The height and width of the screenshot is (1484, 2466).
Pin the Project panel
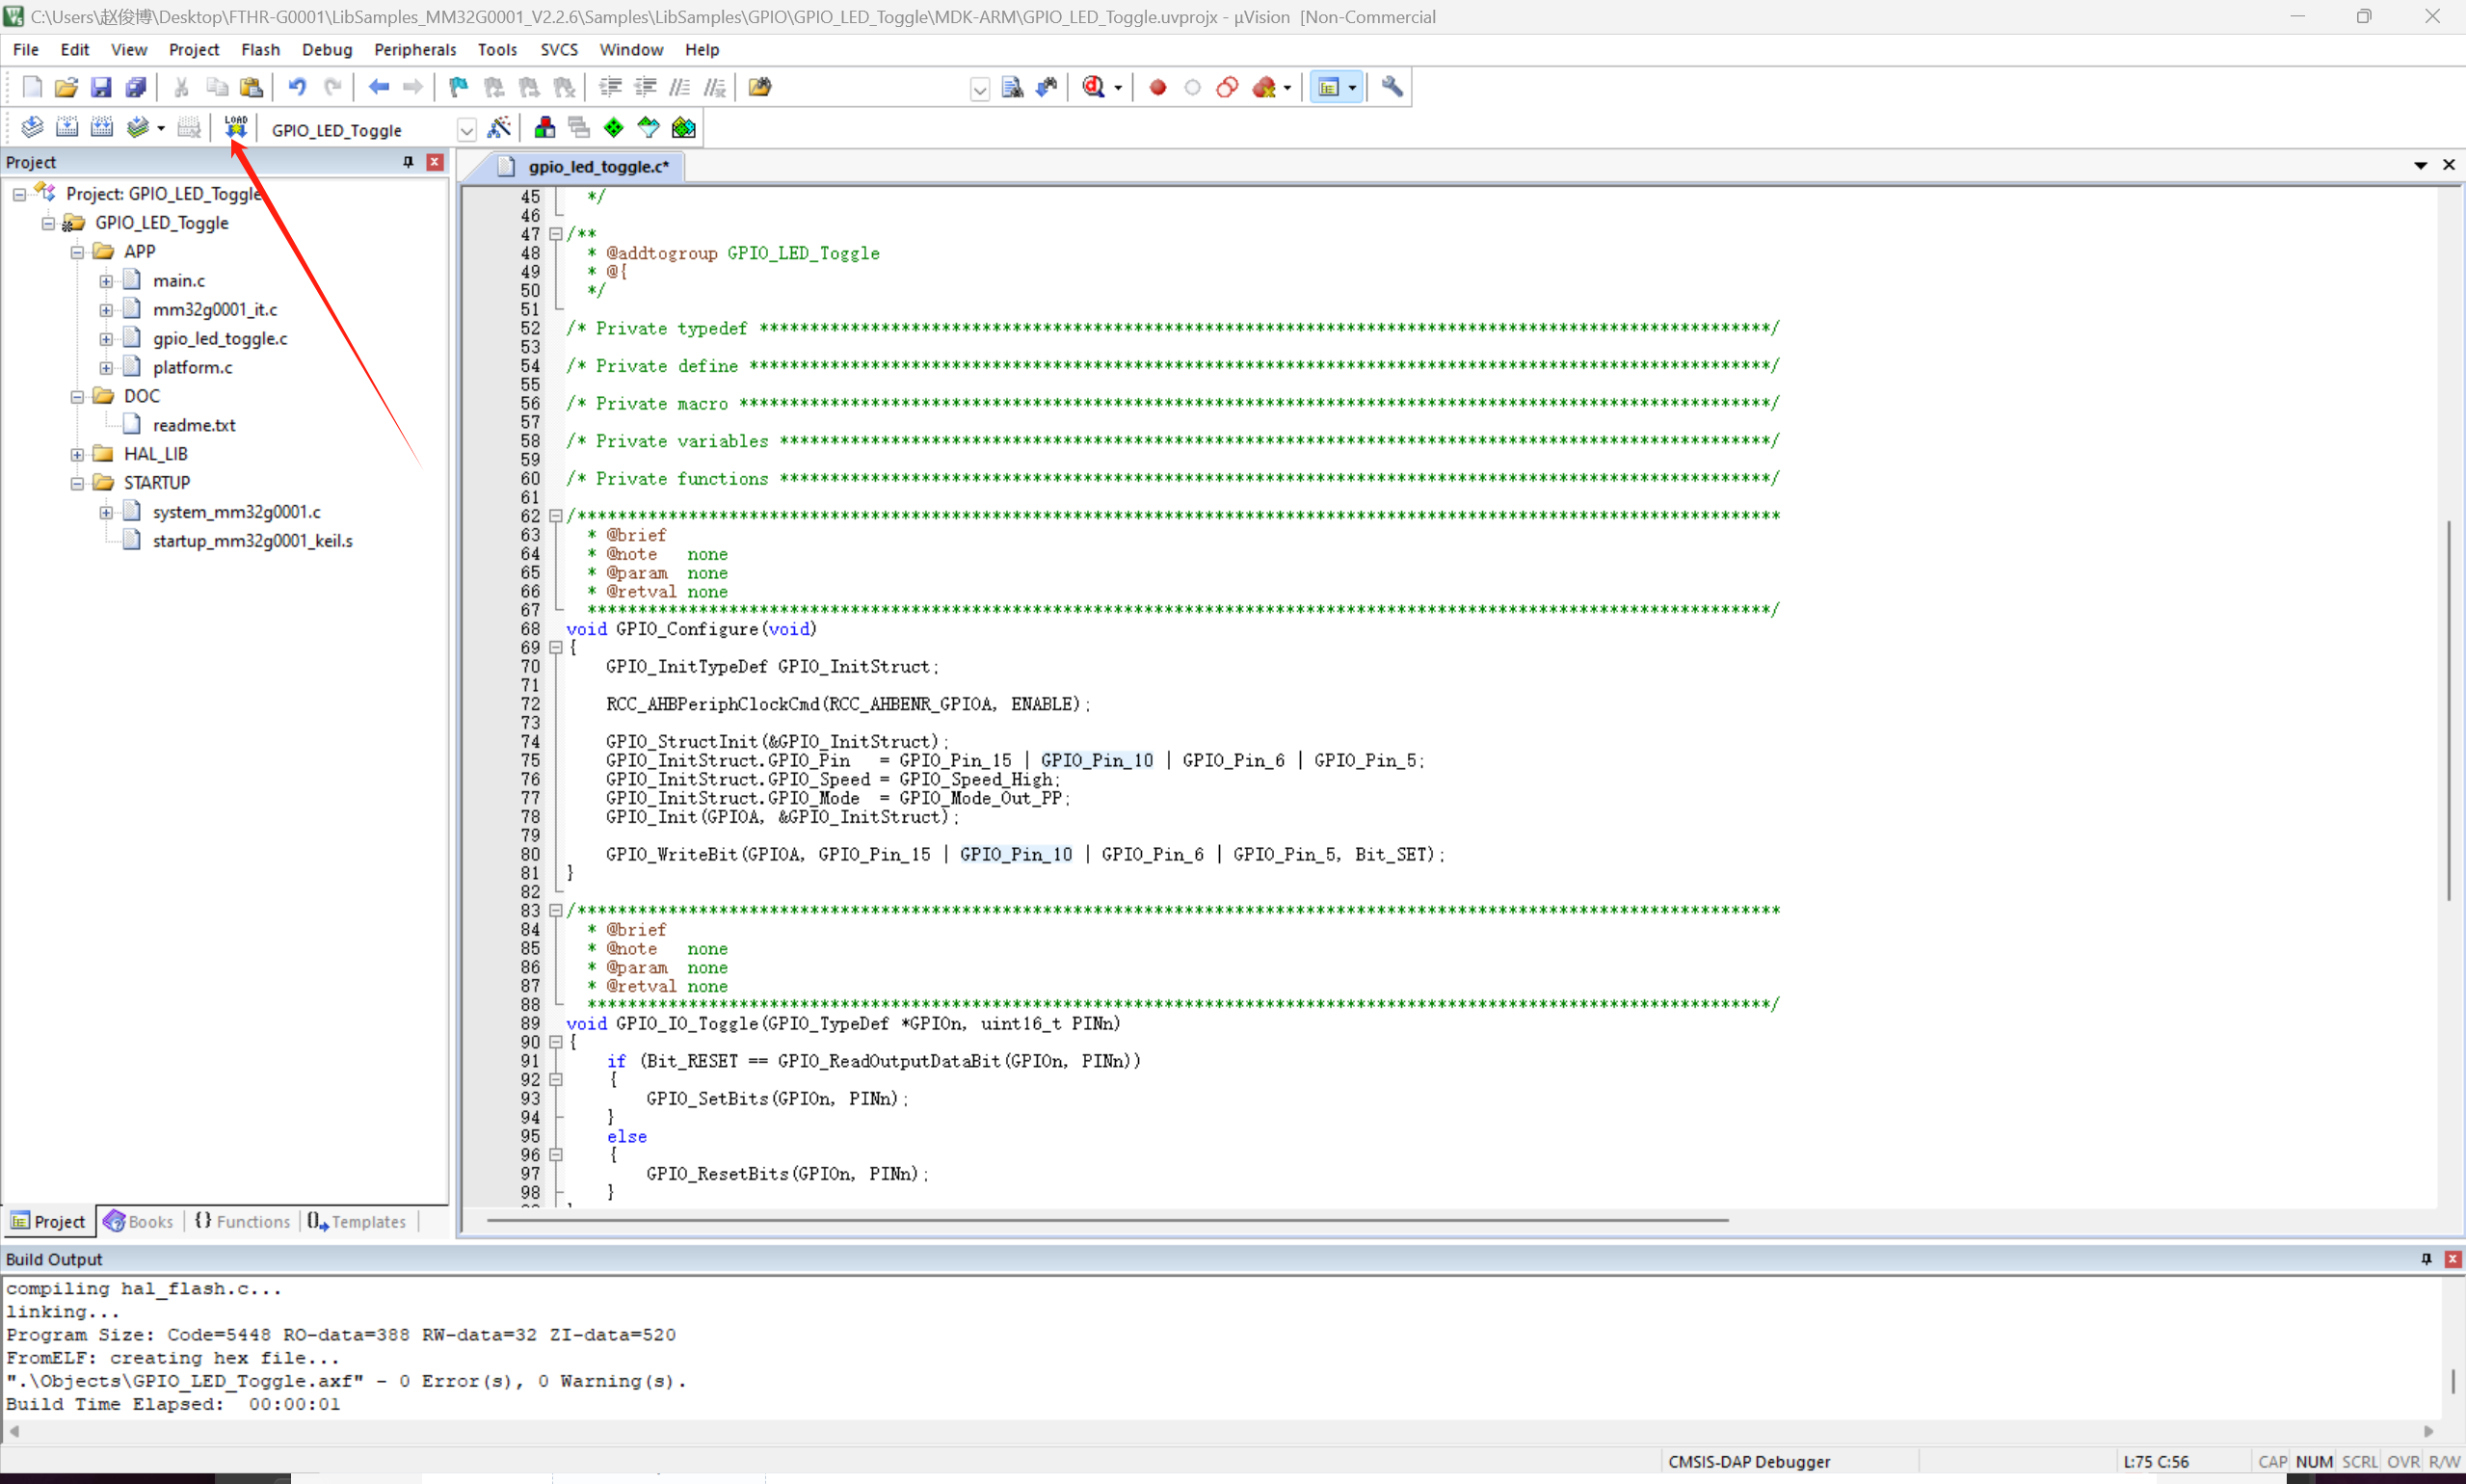point(408,162)
